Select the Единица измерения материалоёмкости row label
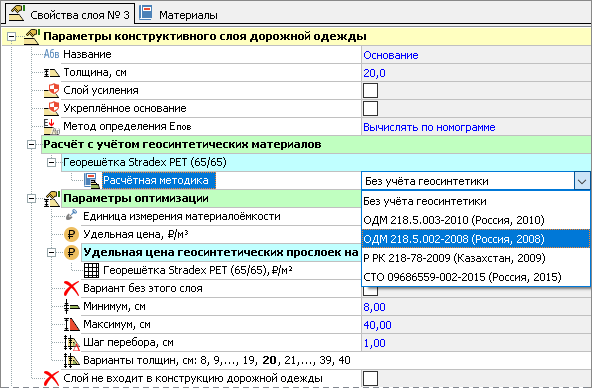Screen dimensions: 592x388 [x=182, y=216]
